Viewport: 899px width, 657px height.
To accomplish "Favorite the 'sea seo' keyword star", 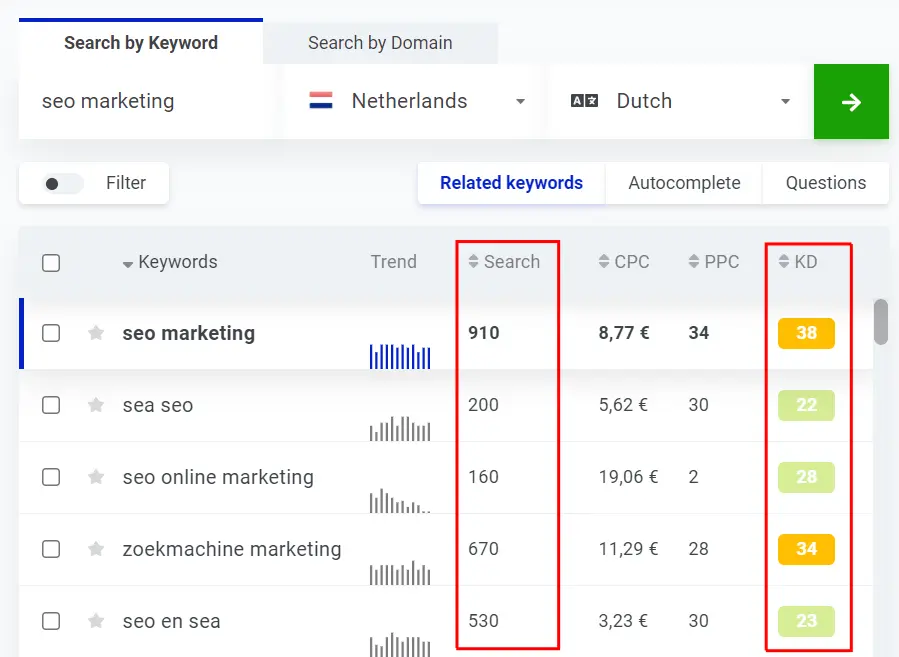I will [96, 405].
